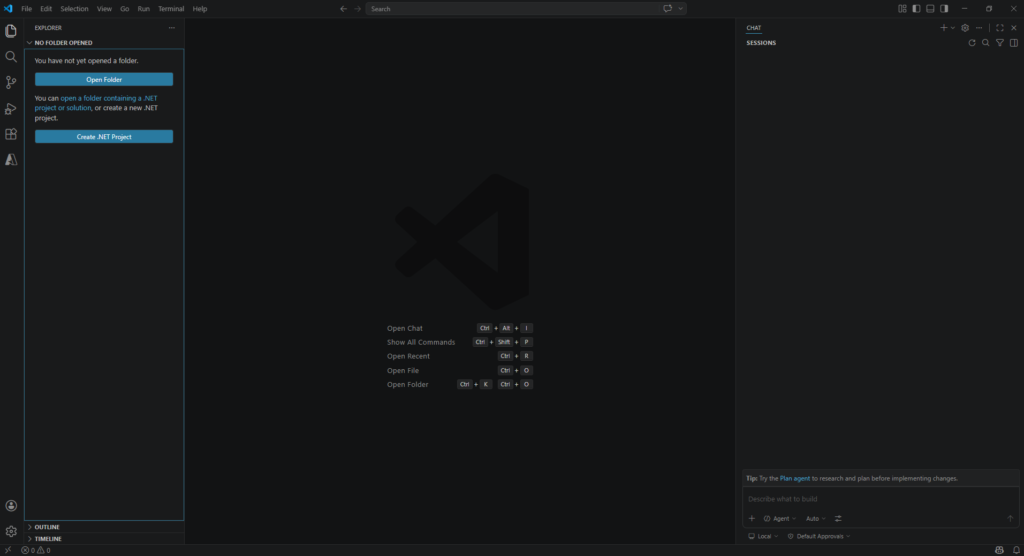Open new chat dropdown arrow beside plus
This screenshot has height=556, width=1024.
click(x=953, y=28)
